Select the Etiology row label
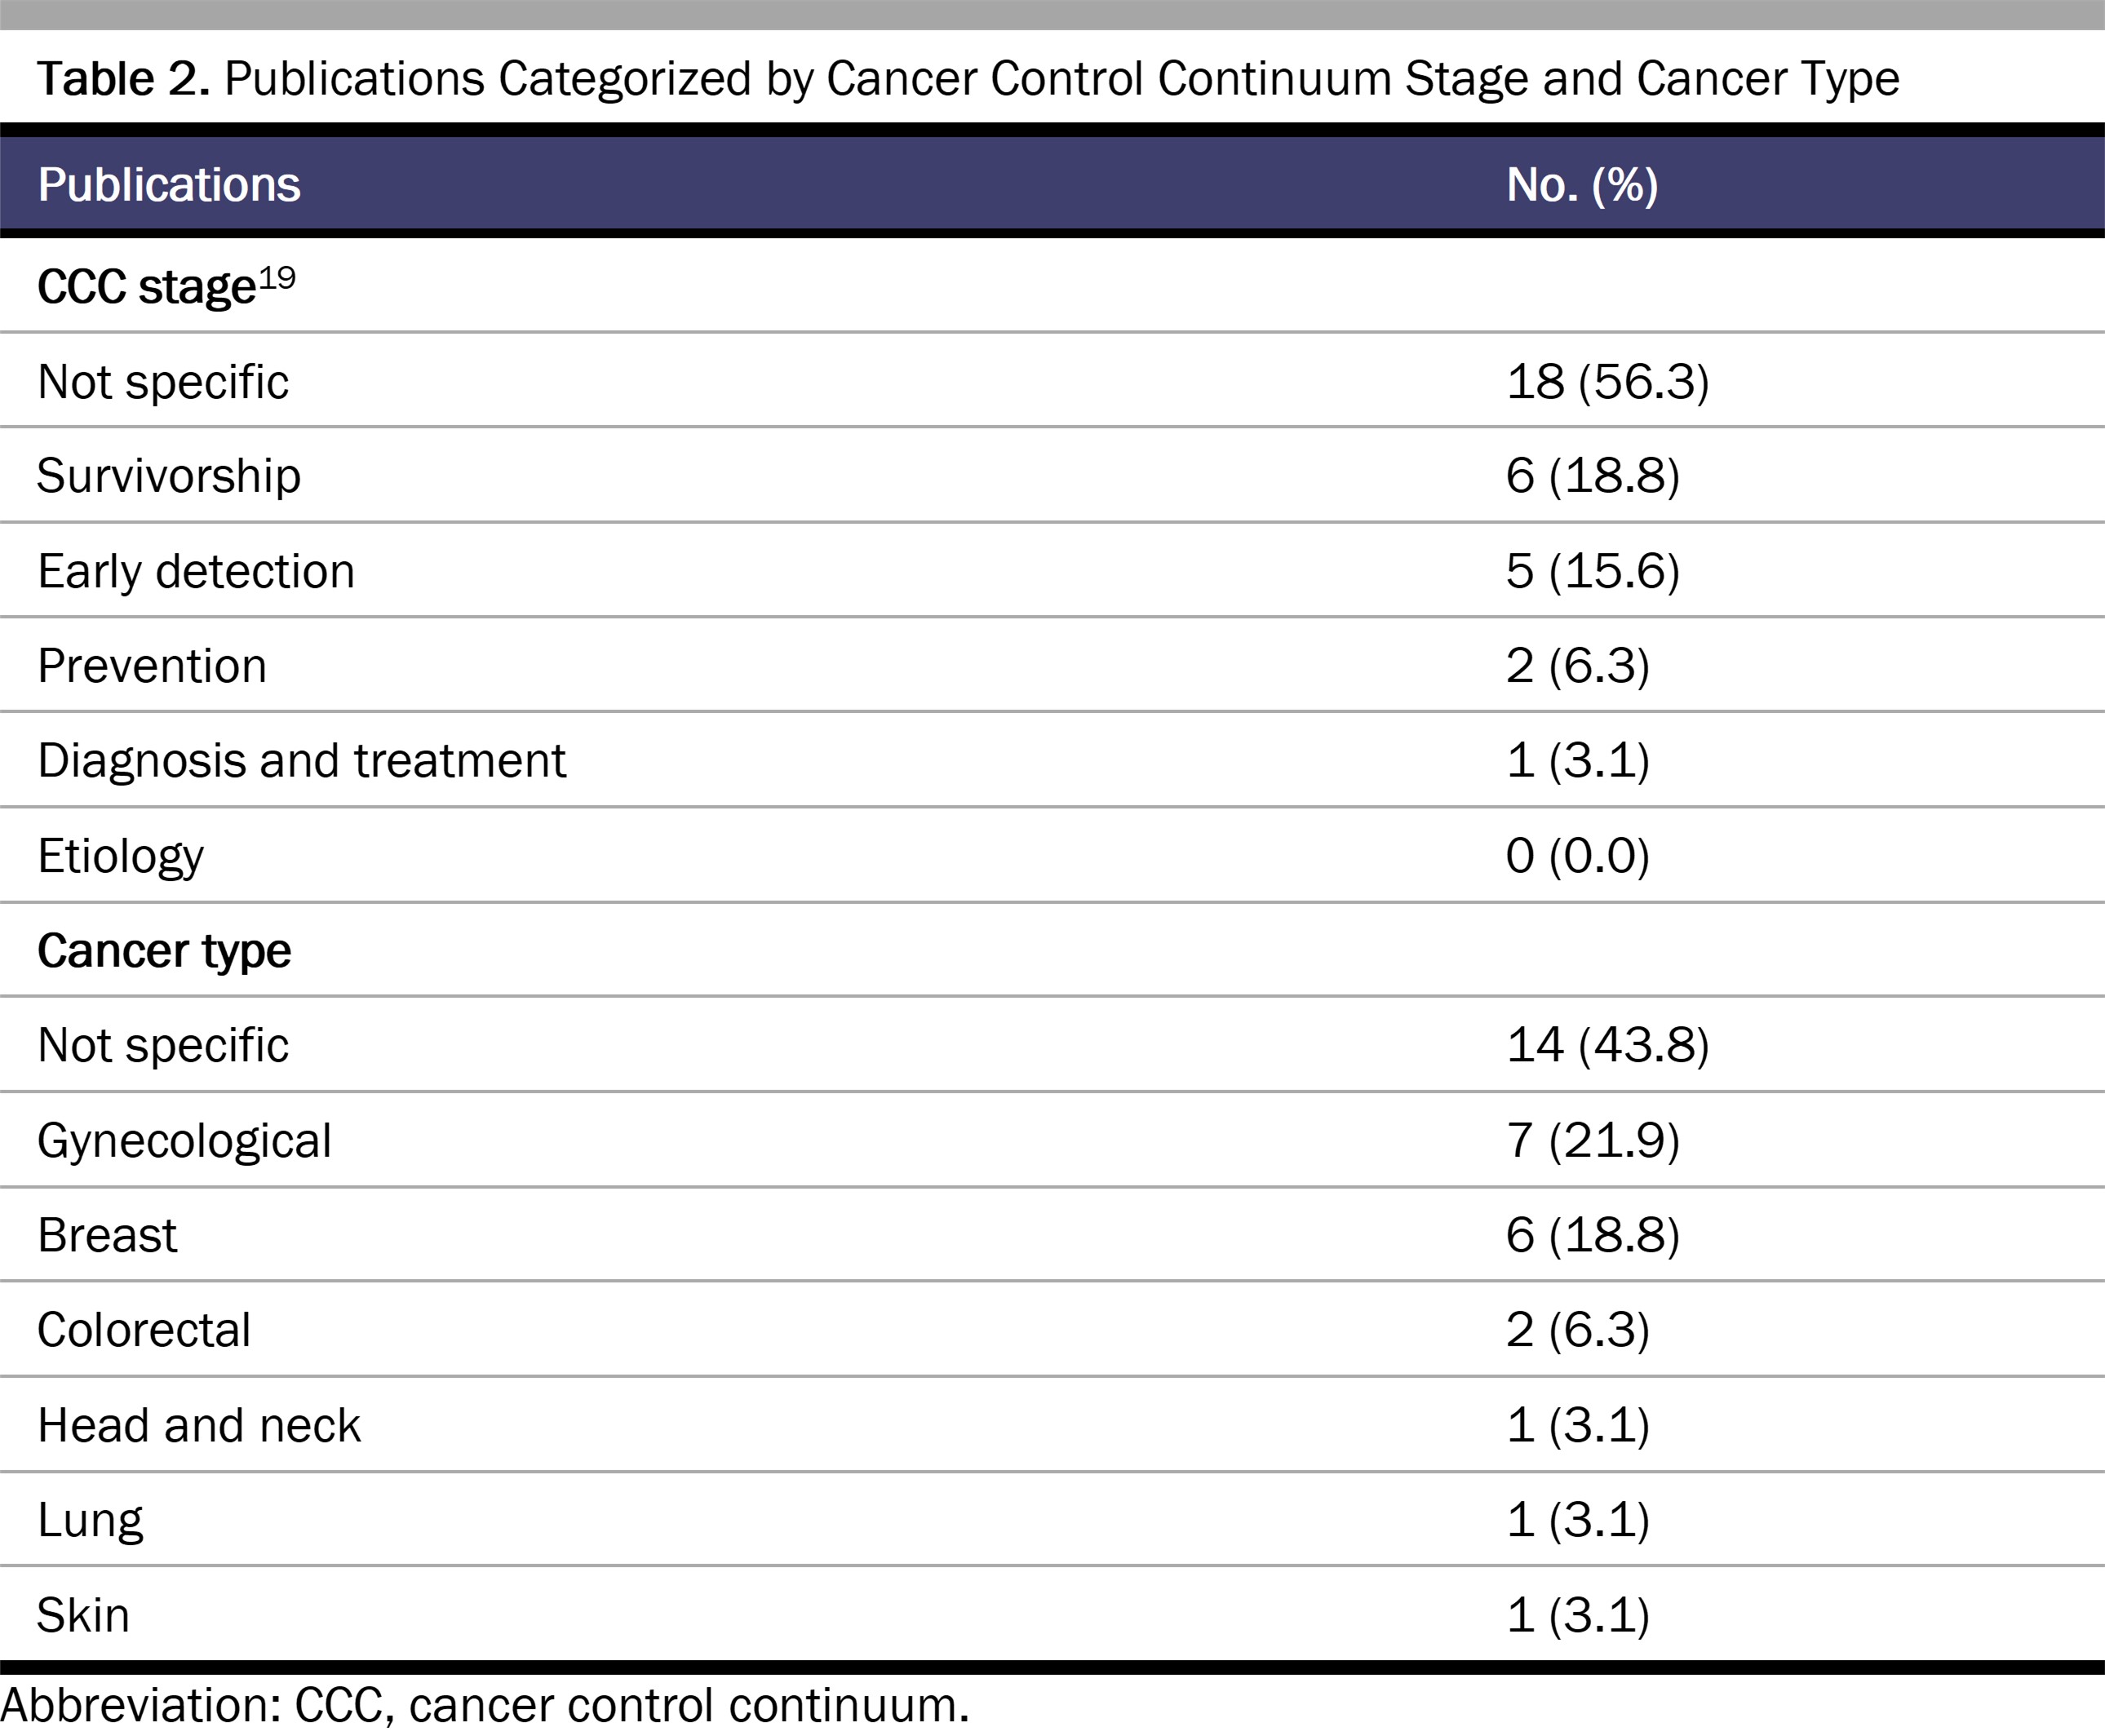This screenshot has height=1736, width=2105. pos(121,856)
